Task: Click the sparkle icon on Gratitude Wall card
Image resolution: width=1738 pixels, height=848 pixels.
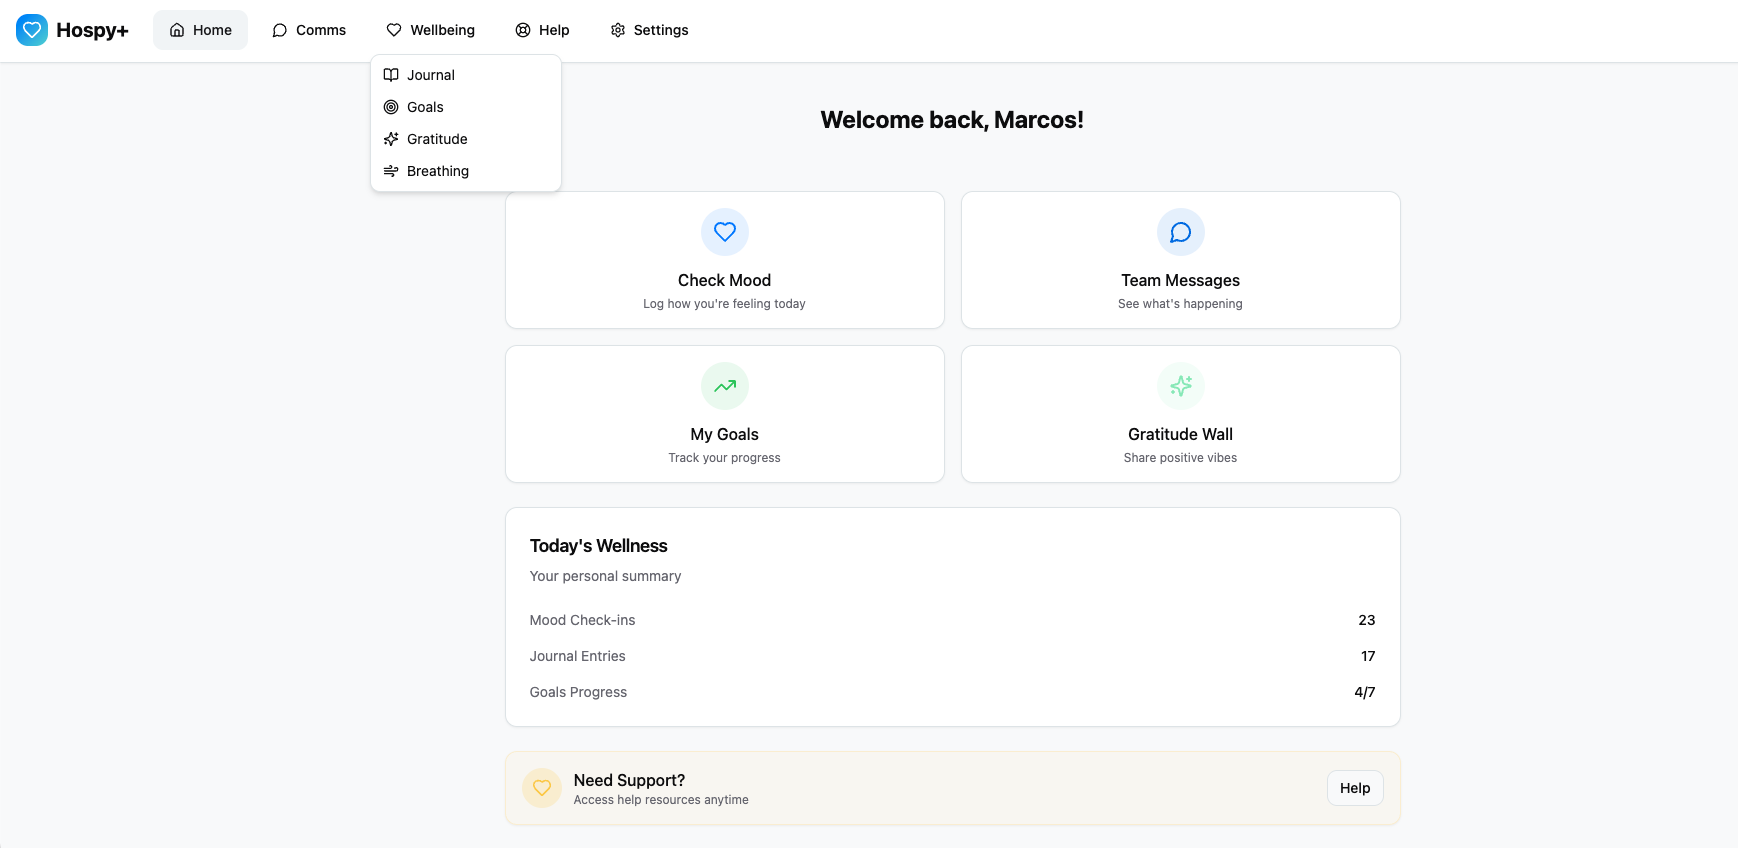Action: pos(1181,386)
